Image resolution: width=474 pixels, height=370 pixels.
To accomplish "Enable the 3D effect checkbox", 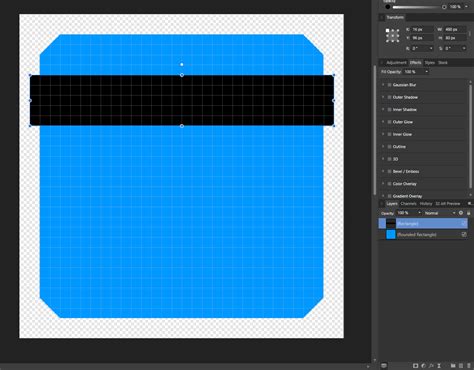I will click(x=389, y=159).
